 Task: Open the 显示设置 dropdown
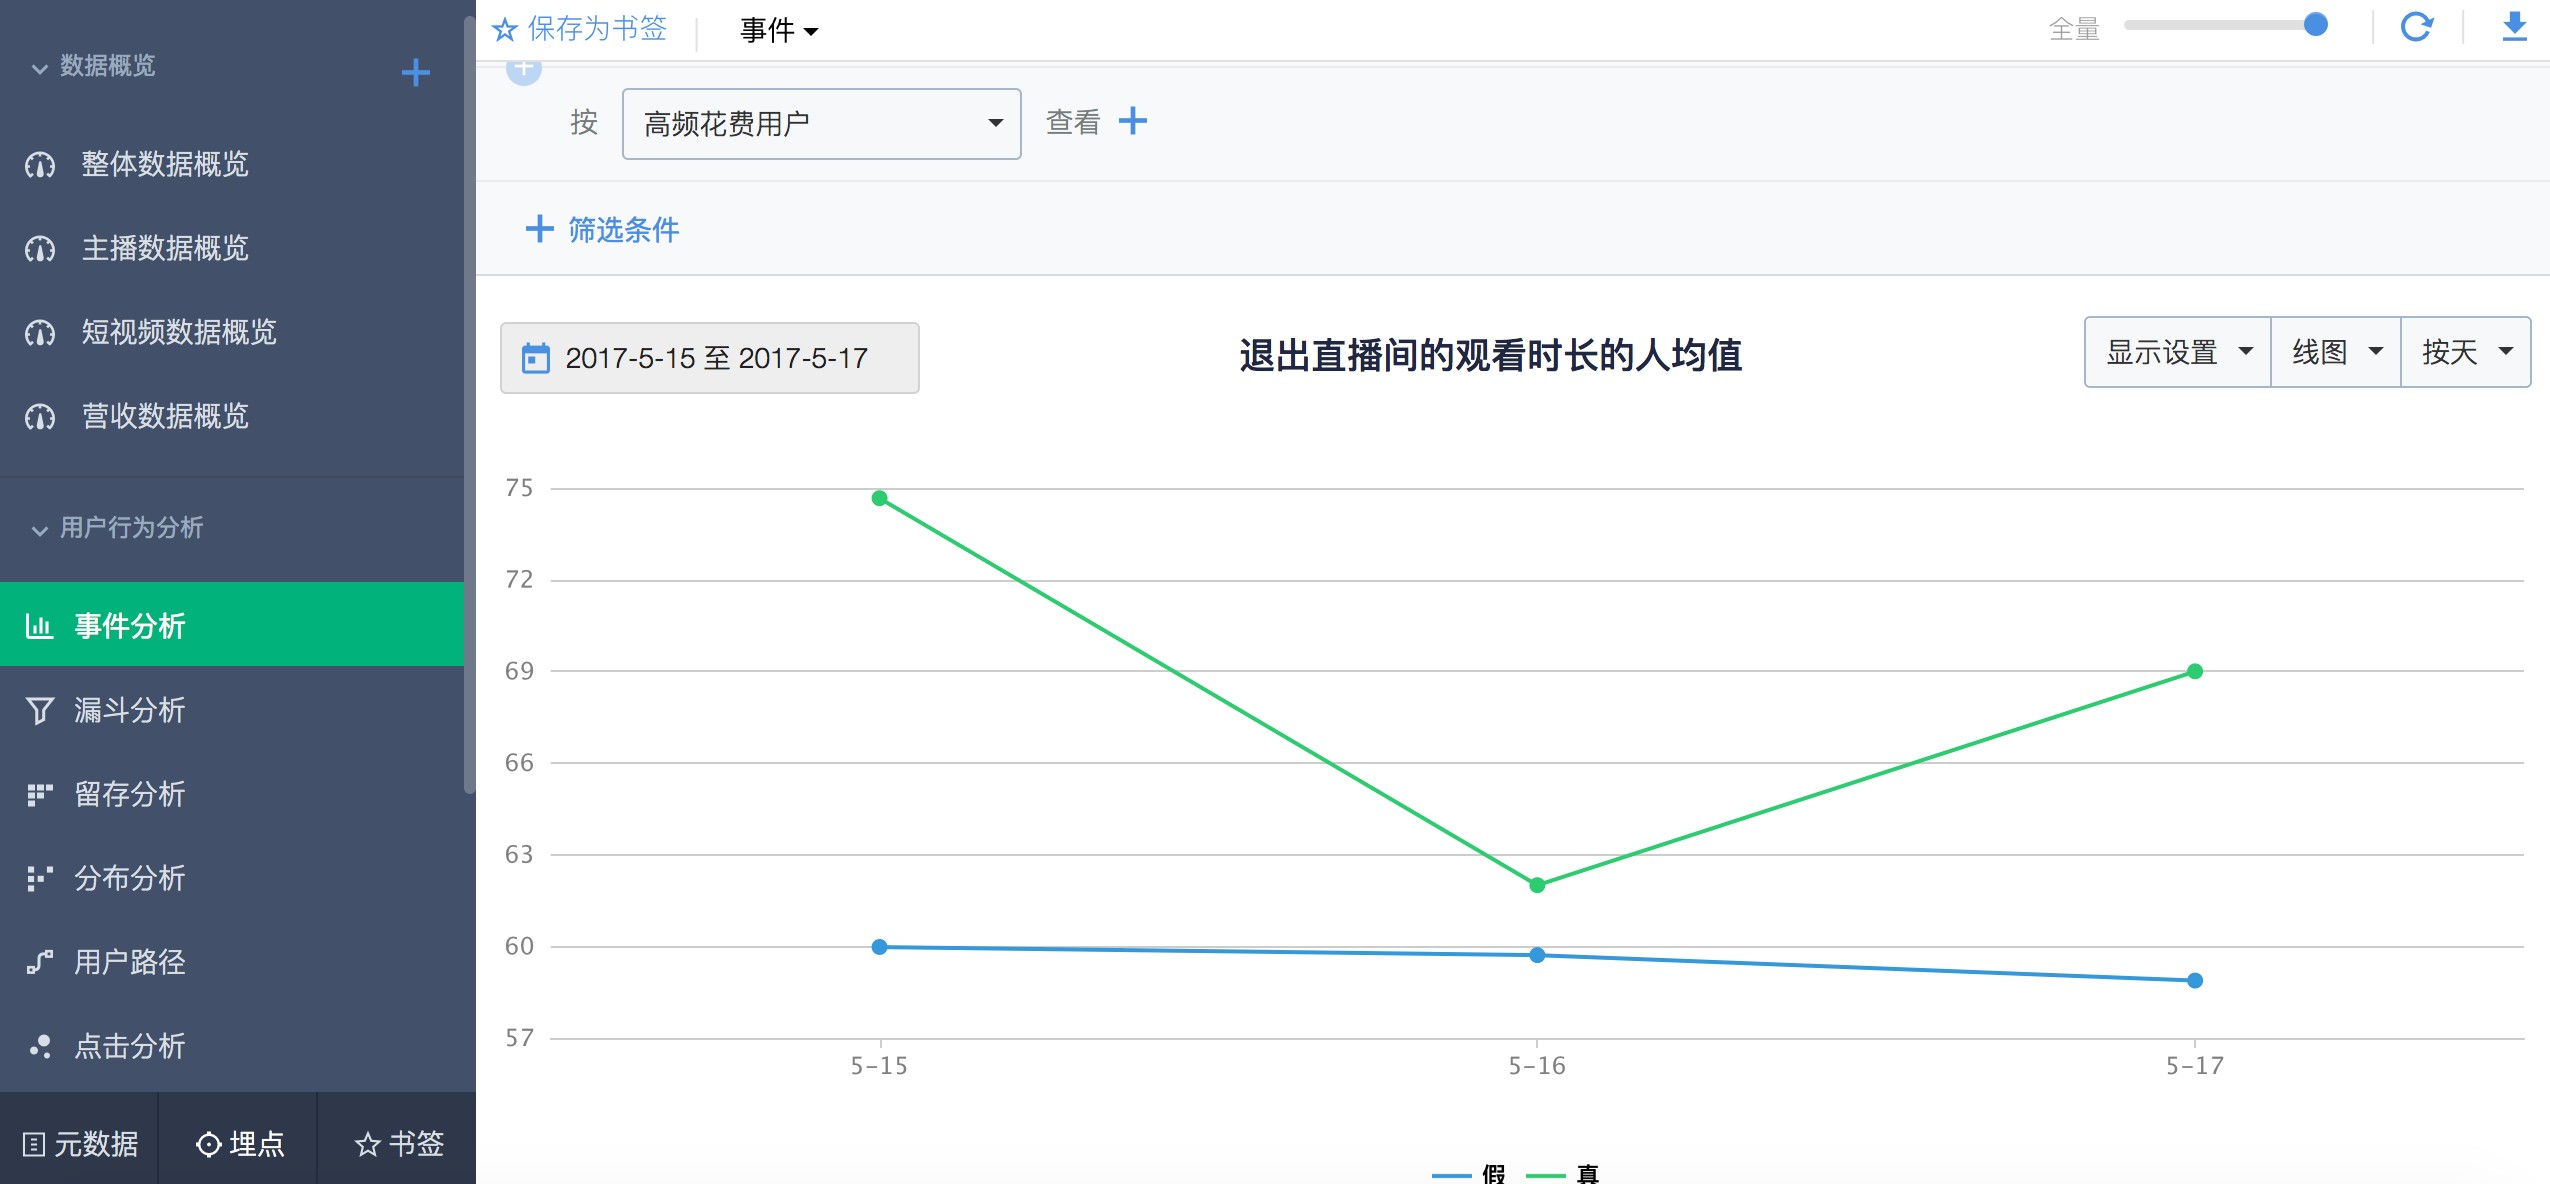click(2177, 352)
